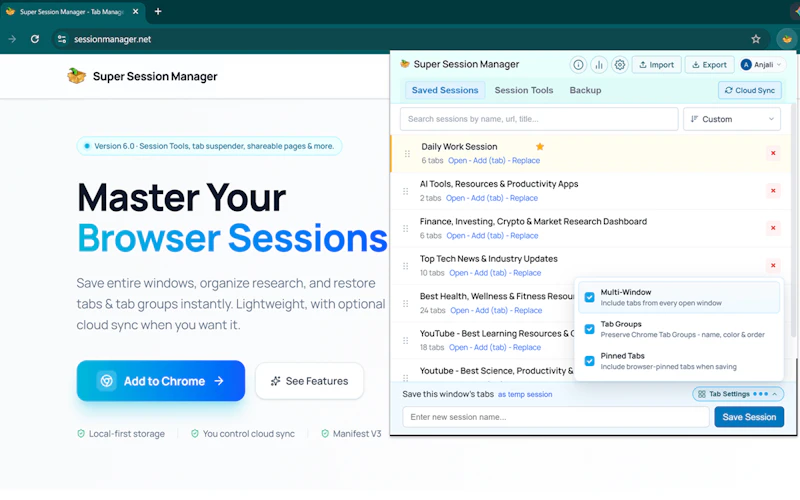Click the 'as temp session' link
Image resolution: width=800 pixels, height=500 pixels.
click(x=525, y=394)
